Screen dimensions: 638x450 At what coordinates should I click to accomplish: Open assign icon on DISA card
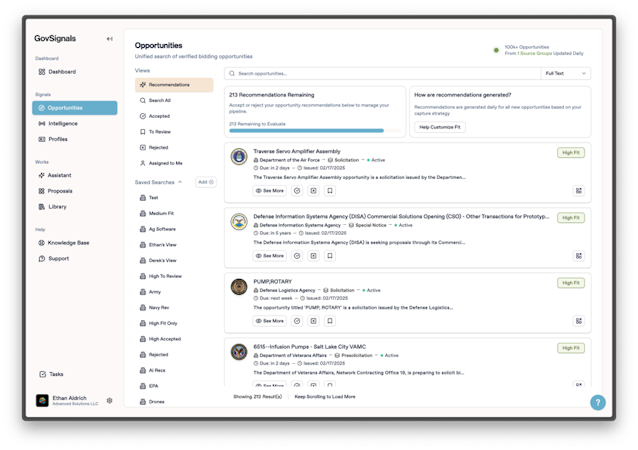(579, 256)
